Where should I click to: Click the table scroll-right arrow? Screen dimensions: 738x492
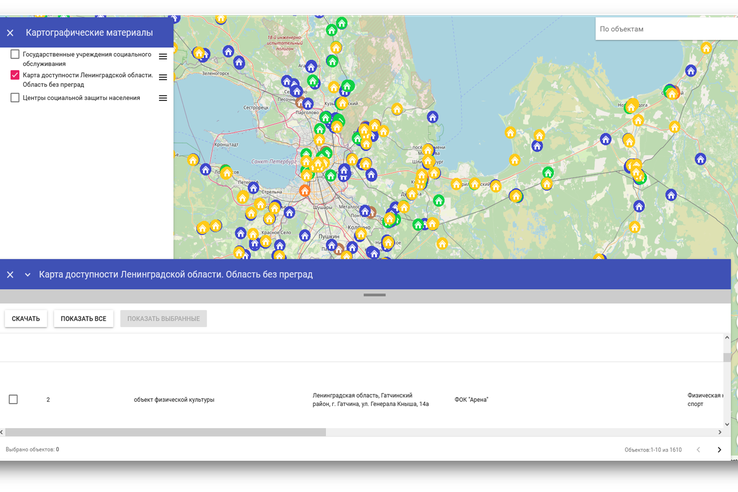point(720,432)
